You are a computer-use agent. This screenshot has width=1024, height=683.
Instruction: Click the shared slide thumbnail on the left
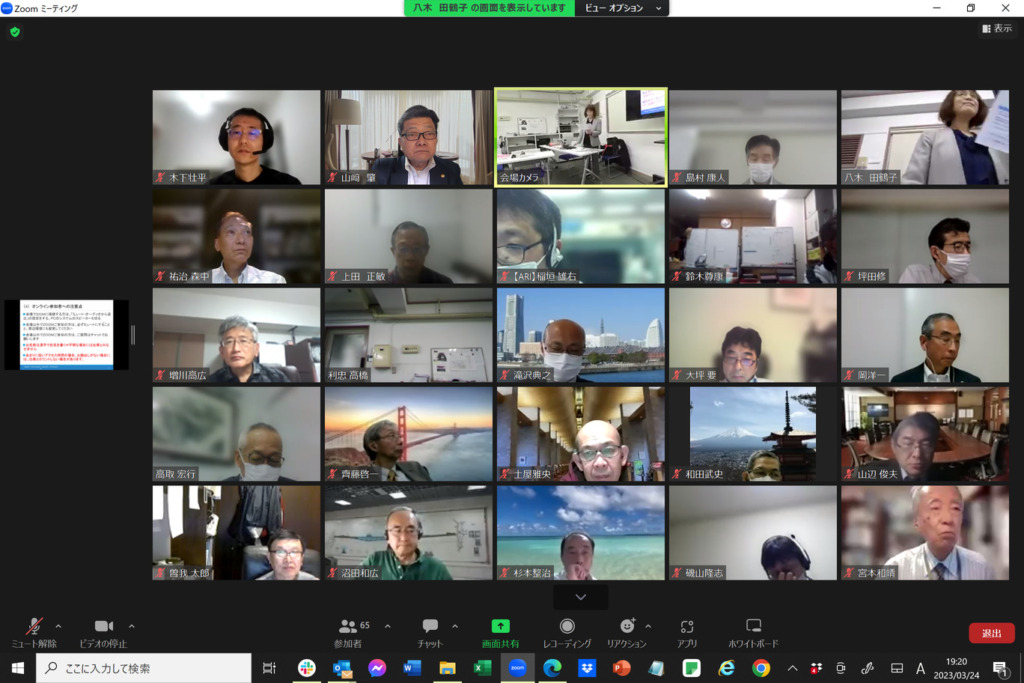click(x=66, y=335)
